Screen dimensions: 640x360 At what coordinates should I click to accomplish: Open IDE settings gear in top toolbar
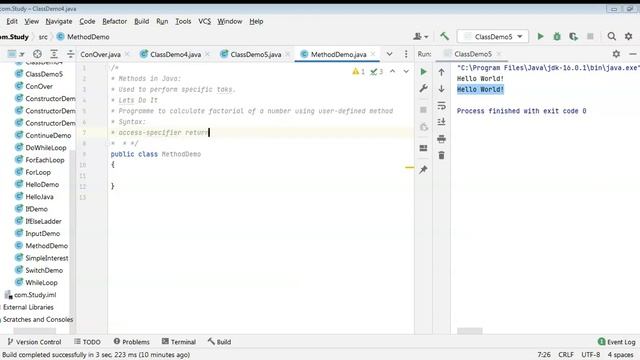coord(629,36)
